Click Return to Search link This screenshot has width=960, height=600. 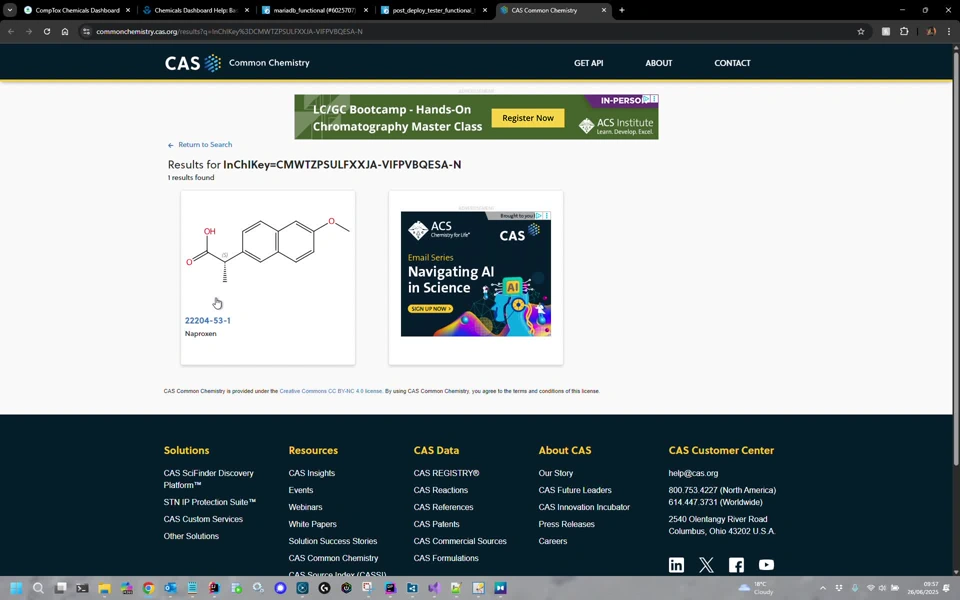click(204, 145)
